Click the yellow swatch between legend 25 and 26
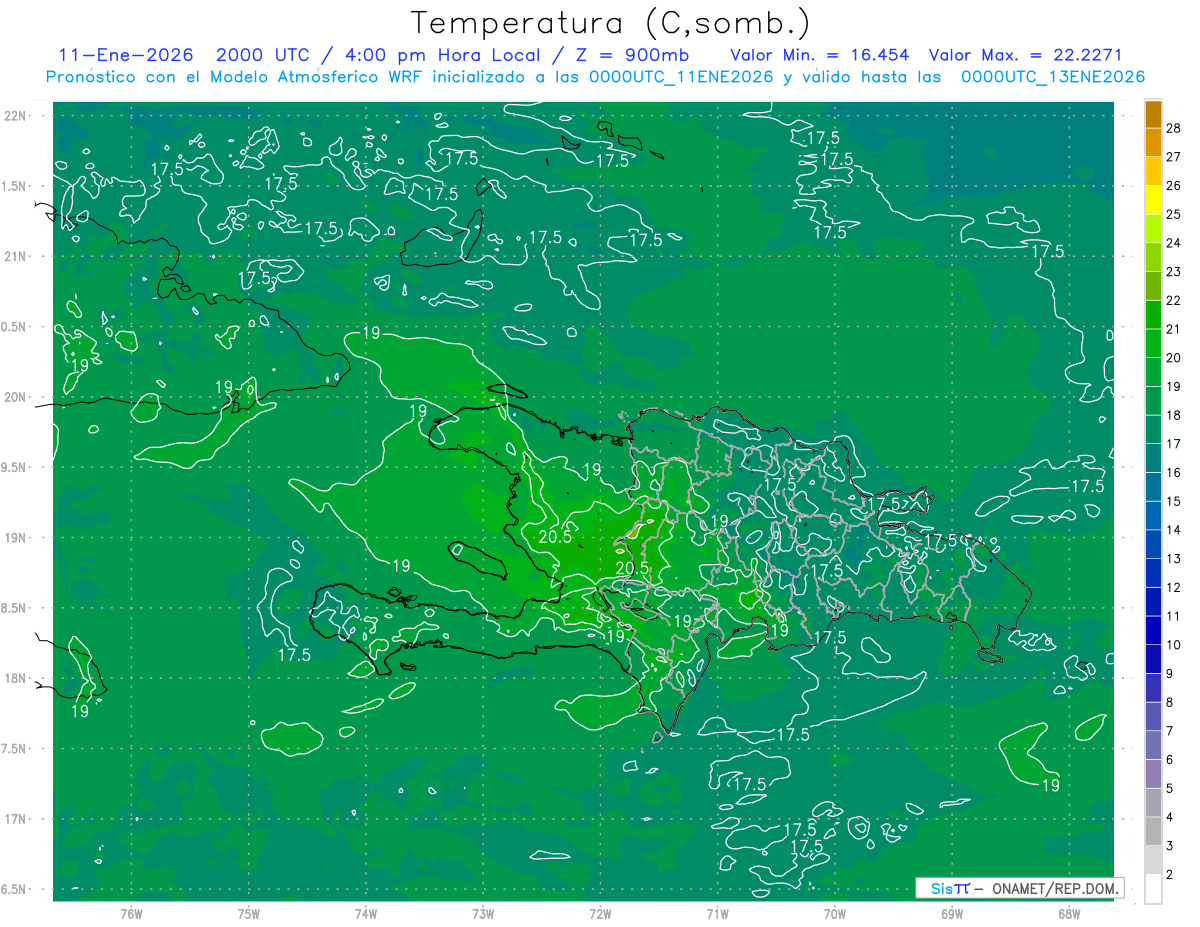Viewport: 1200px width, 927px height. click(x=1153, y=199)
